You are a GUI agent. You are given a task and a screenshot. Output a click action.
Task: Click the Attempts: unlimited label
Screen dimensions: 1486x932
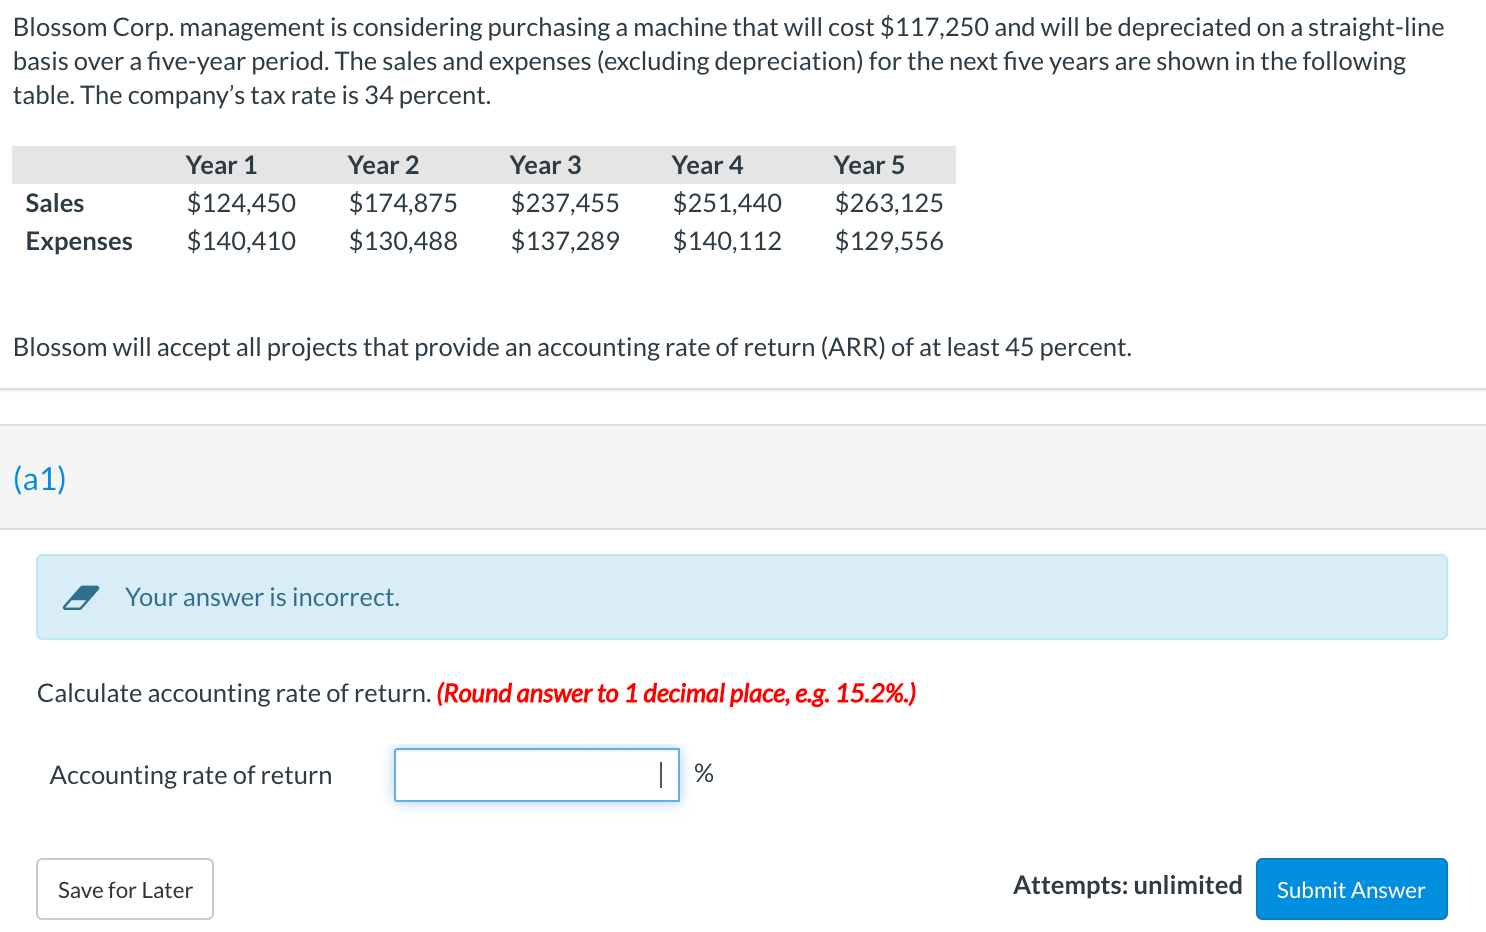1127,885
